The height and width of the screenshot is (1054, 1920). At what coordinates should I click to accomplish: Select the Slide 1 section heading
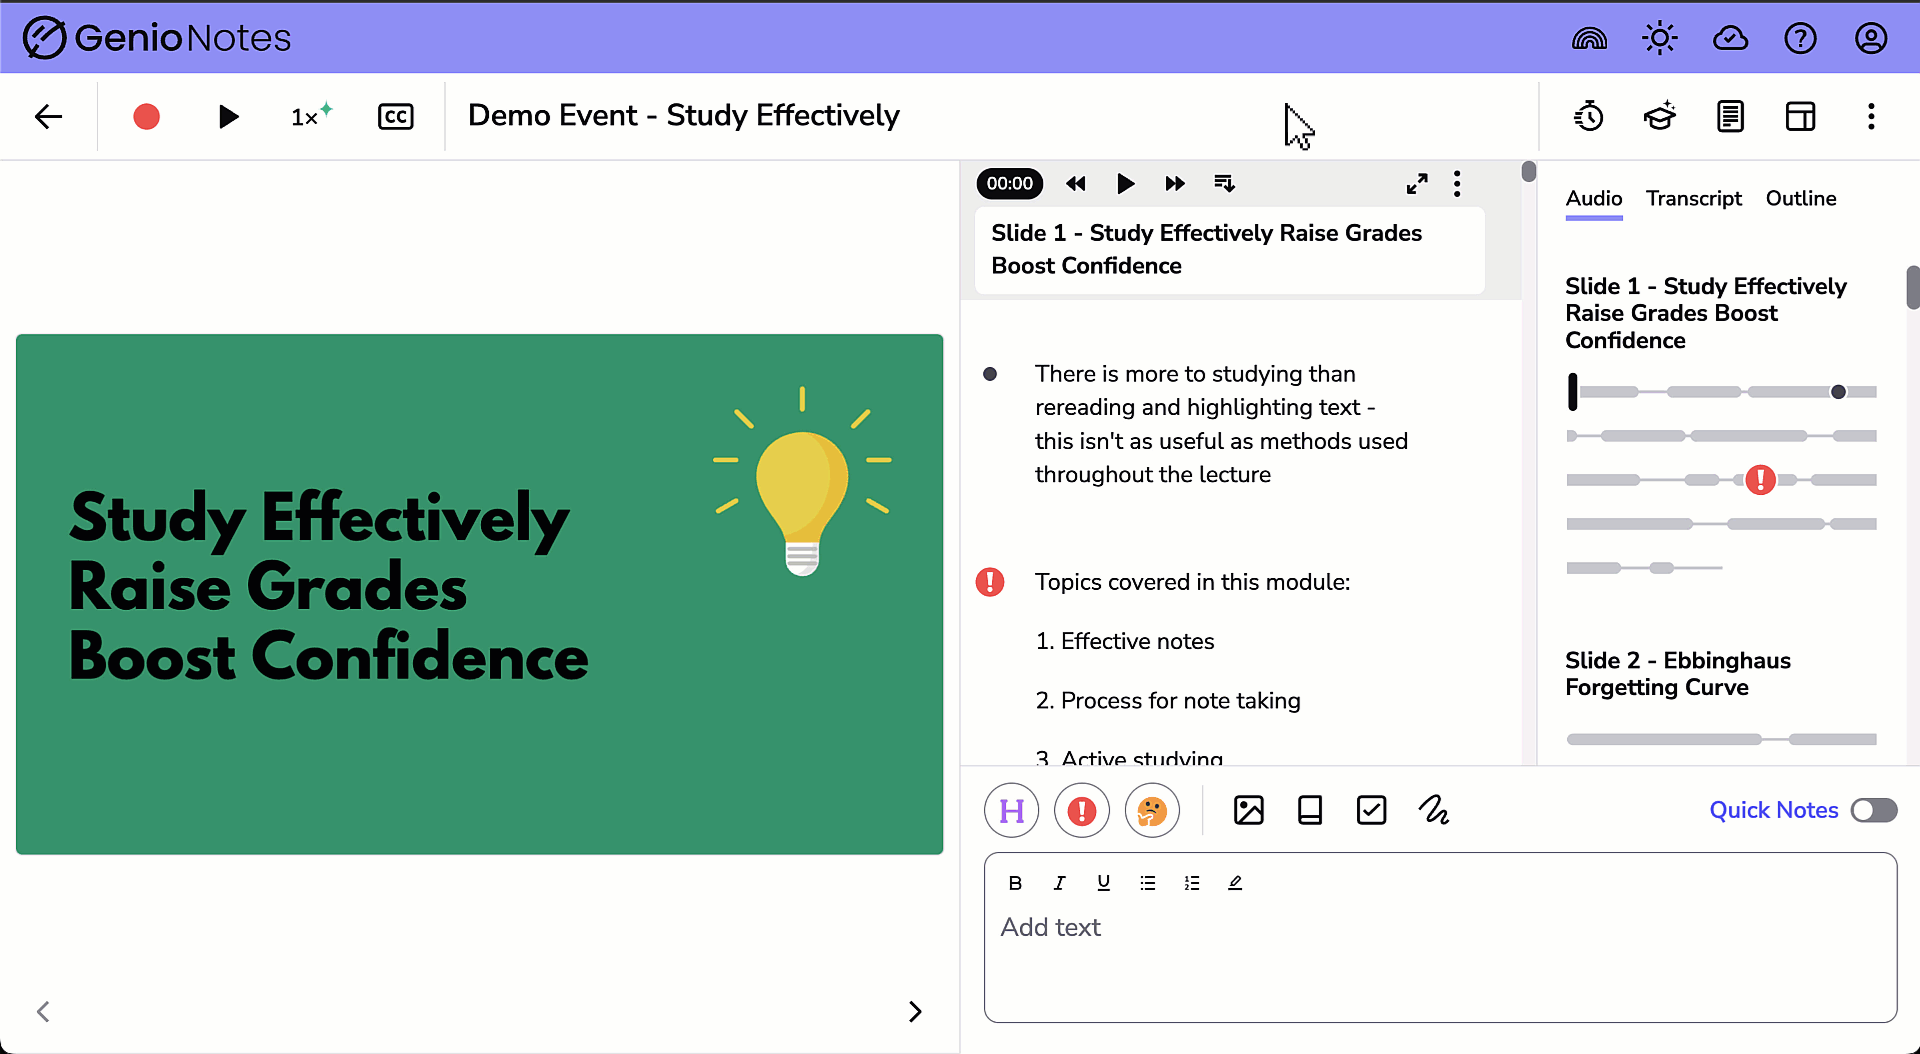pyautogui.click(x=1229, y=250)
